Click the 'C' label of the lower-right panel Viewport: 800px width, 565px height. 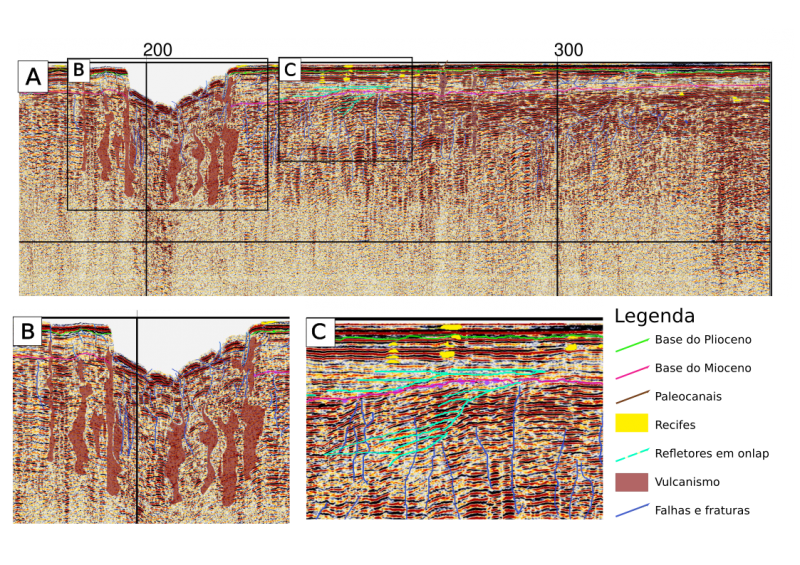pos(319,331)
